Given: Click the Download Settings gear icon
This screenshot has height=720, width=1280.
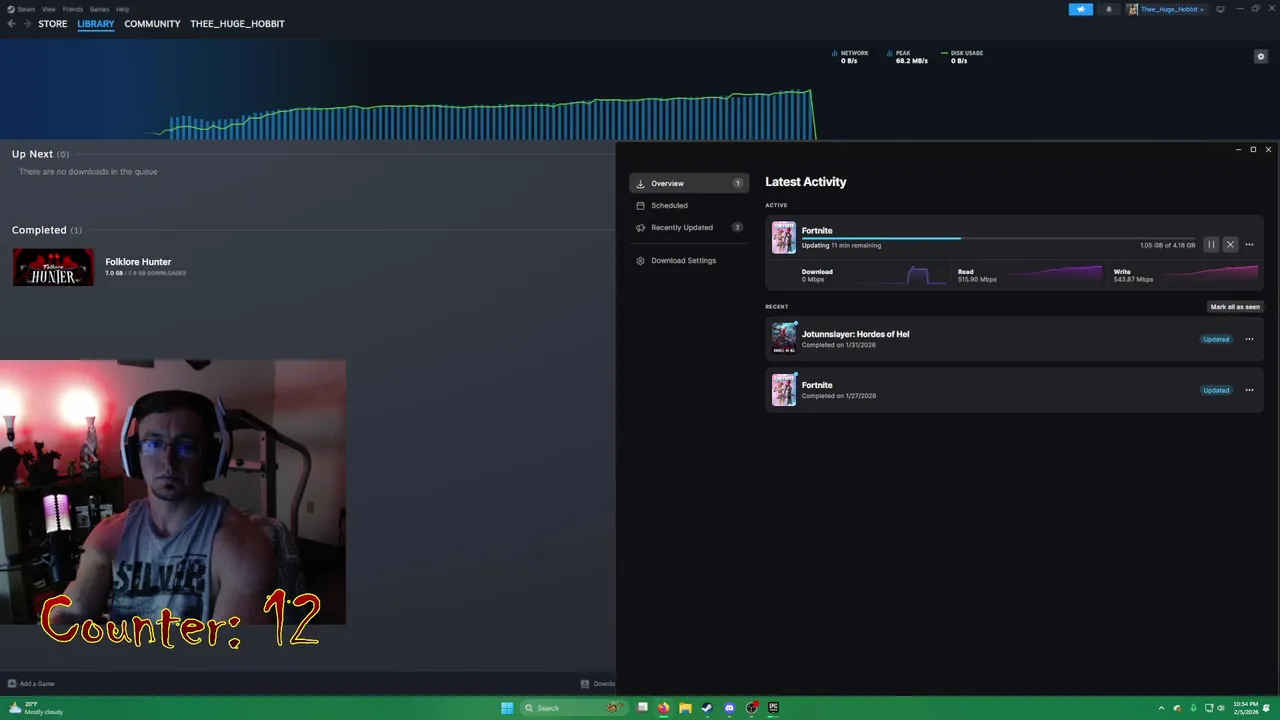Looking at the screenshot, I should pos(640,261).
